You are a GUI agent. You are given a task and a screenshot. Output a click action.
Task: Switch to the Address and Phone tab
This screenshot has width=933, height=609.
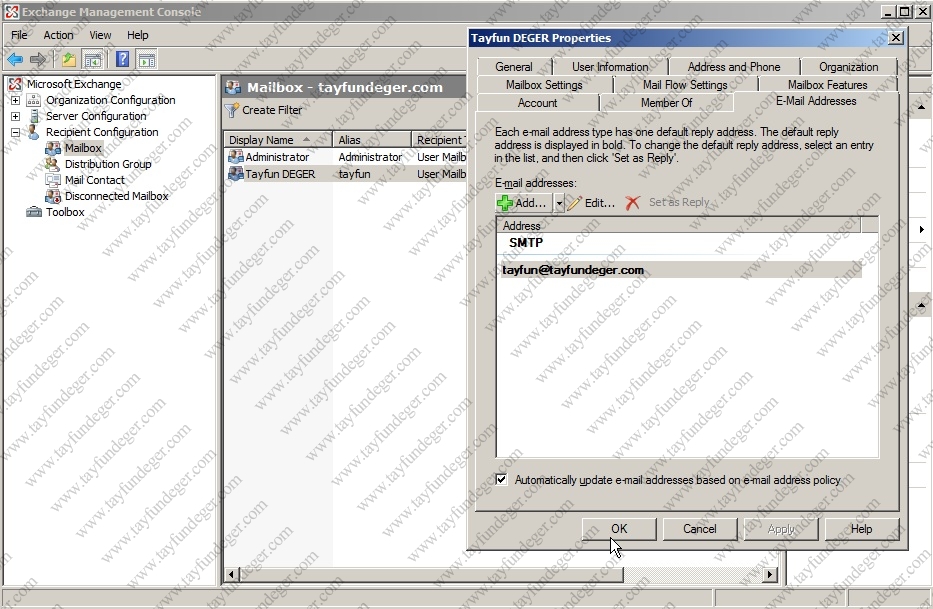click(x=734, y=67)
